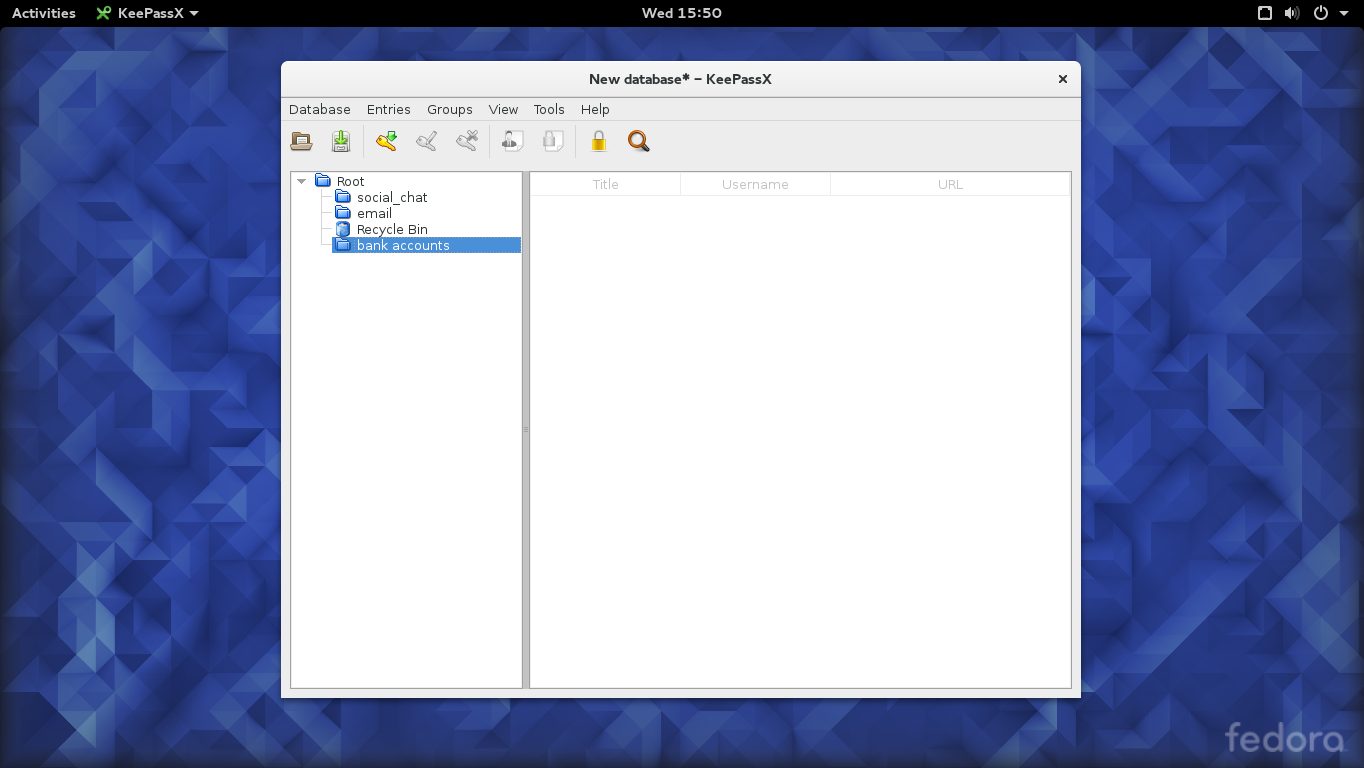
Task: Lock the database with the padlock icon
Action: pos(599,142)
